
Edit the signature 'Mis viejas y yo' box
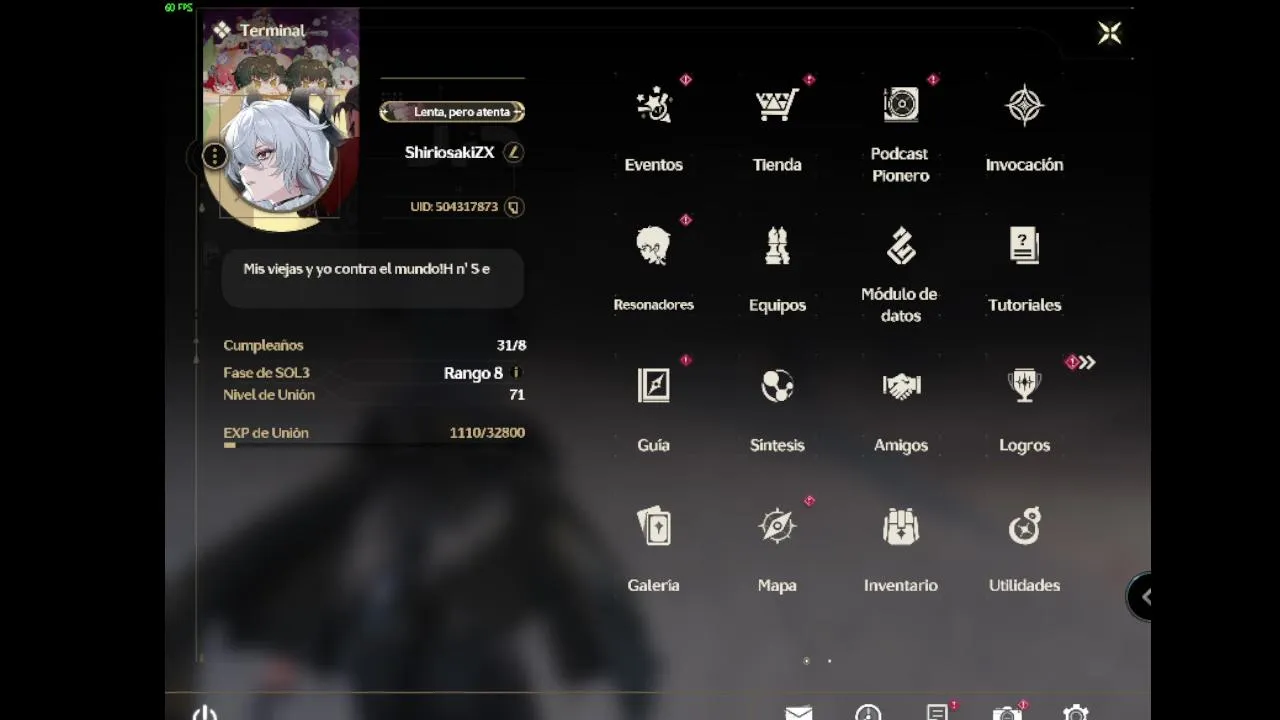pos(372,278)
